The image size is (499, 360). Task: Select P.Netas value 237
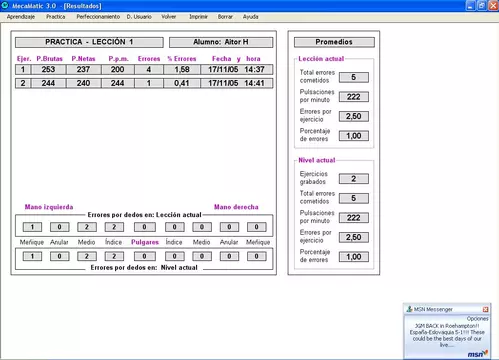(x=83, y=69)
